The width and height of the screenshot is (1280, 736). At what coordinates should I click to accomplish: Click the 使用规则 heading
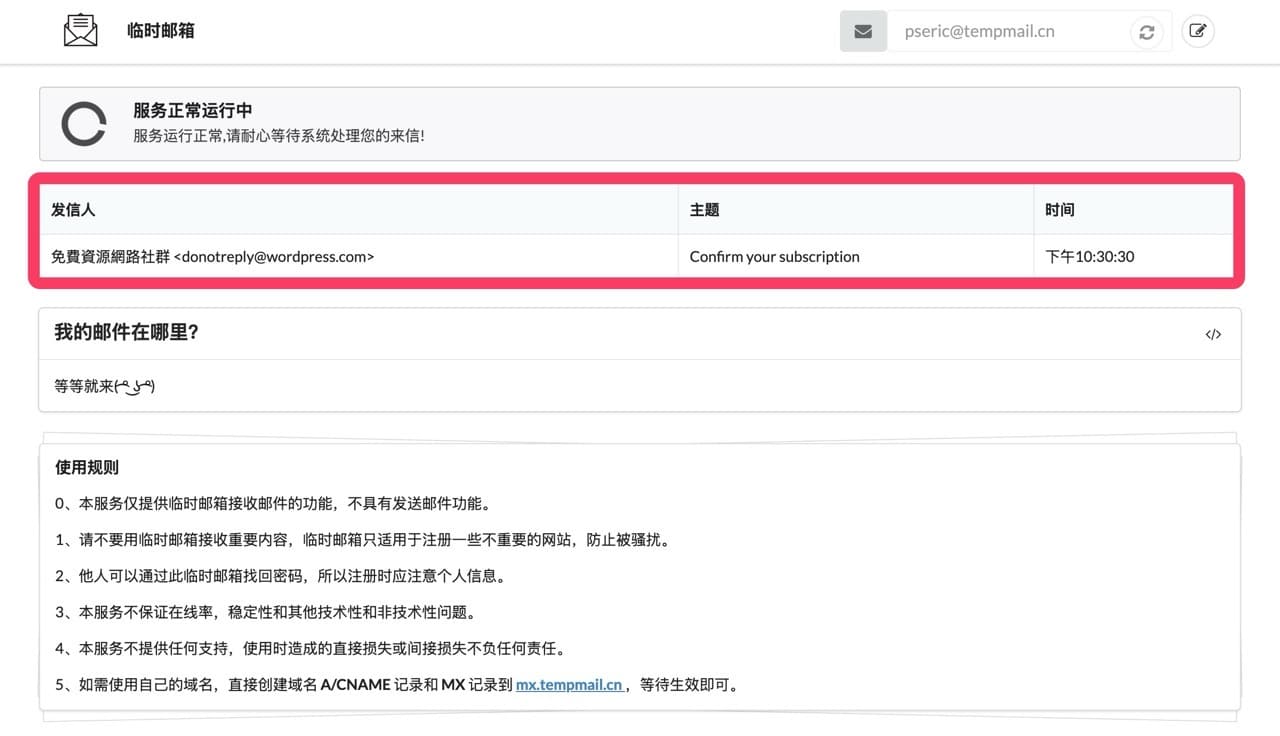click(87, 467)
